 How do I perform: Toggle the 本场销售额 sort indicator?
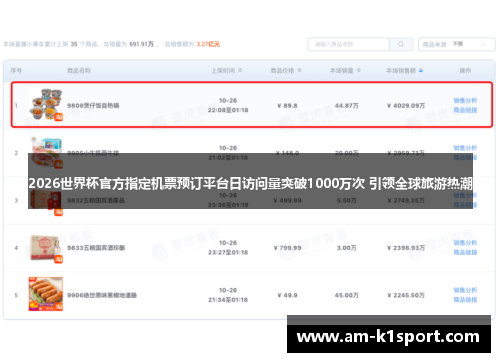pyautogui.click(x=421, y=70)
